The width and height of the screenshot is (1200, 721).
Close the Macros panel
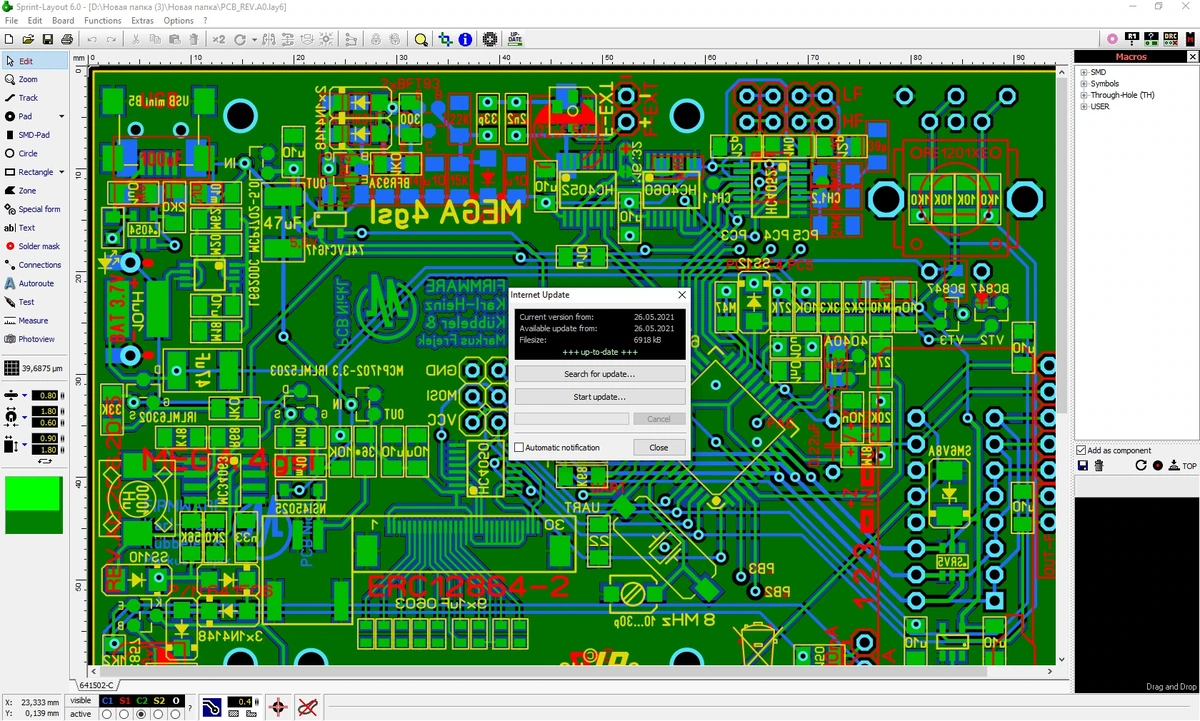[x=1192, y=57]
